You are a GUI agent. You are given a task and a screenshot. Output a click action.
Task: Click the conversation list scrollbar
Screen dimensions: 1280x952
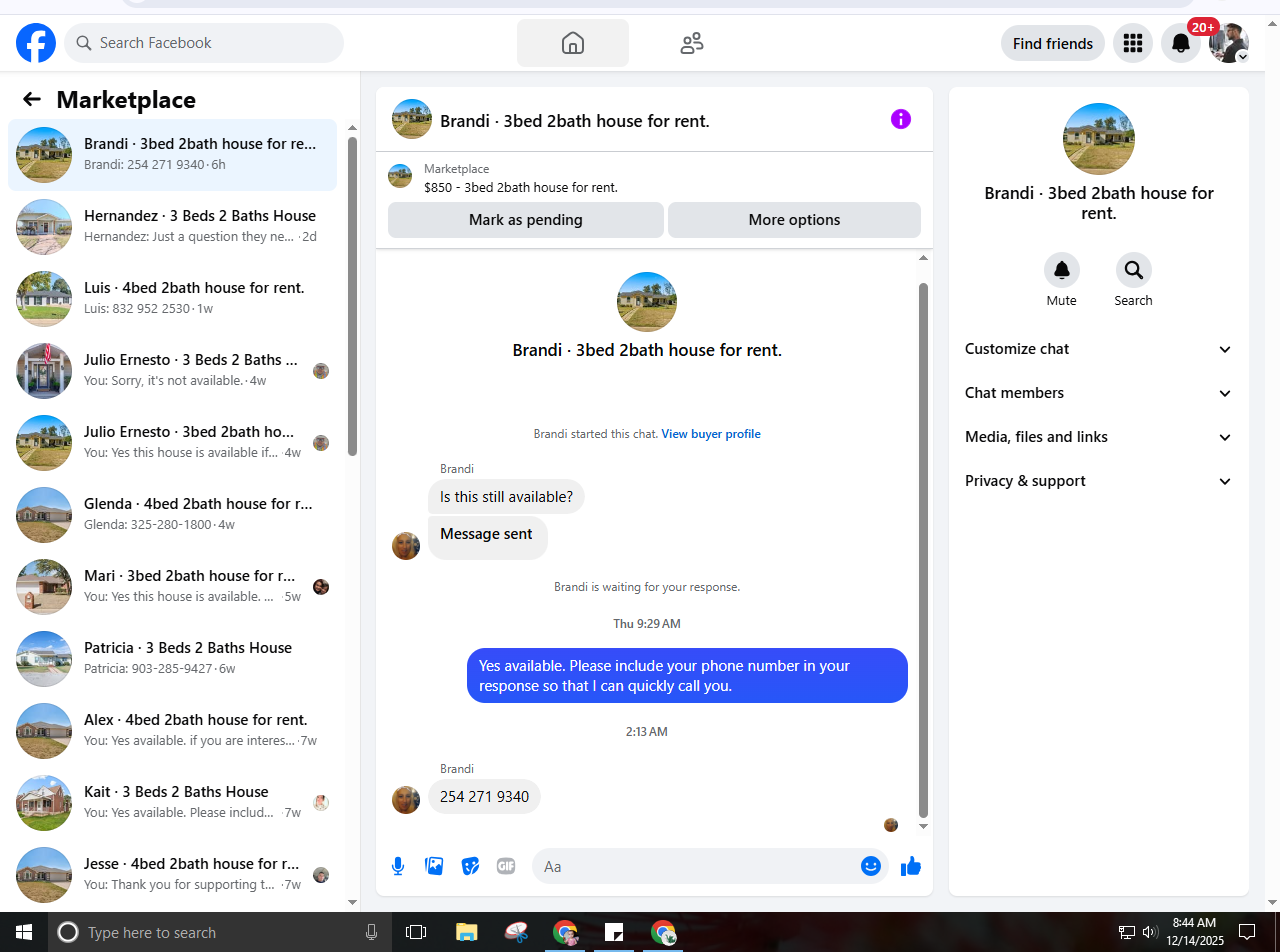point(352,296)
